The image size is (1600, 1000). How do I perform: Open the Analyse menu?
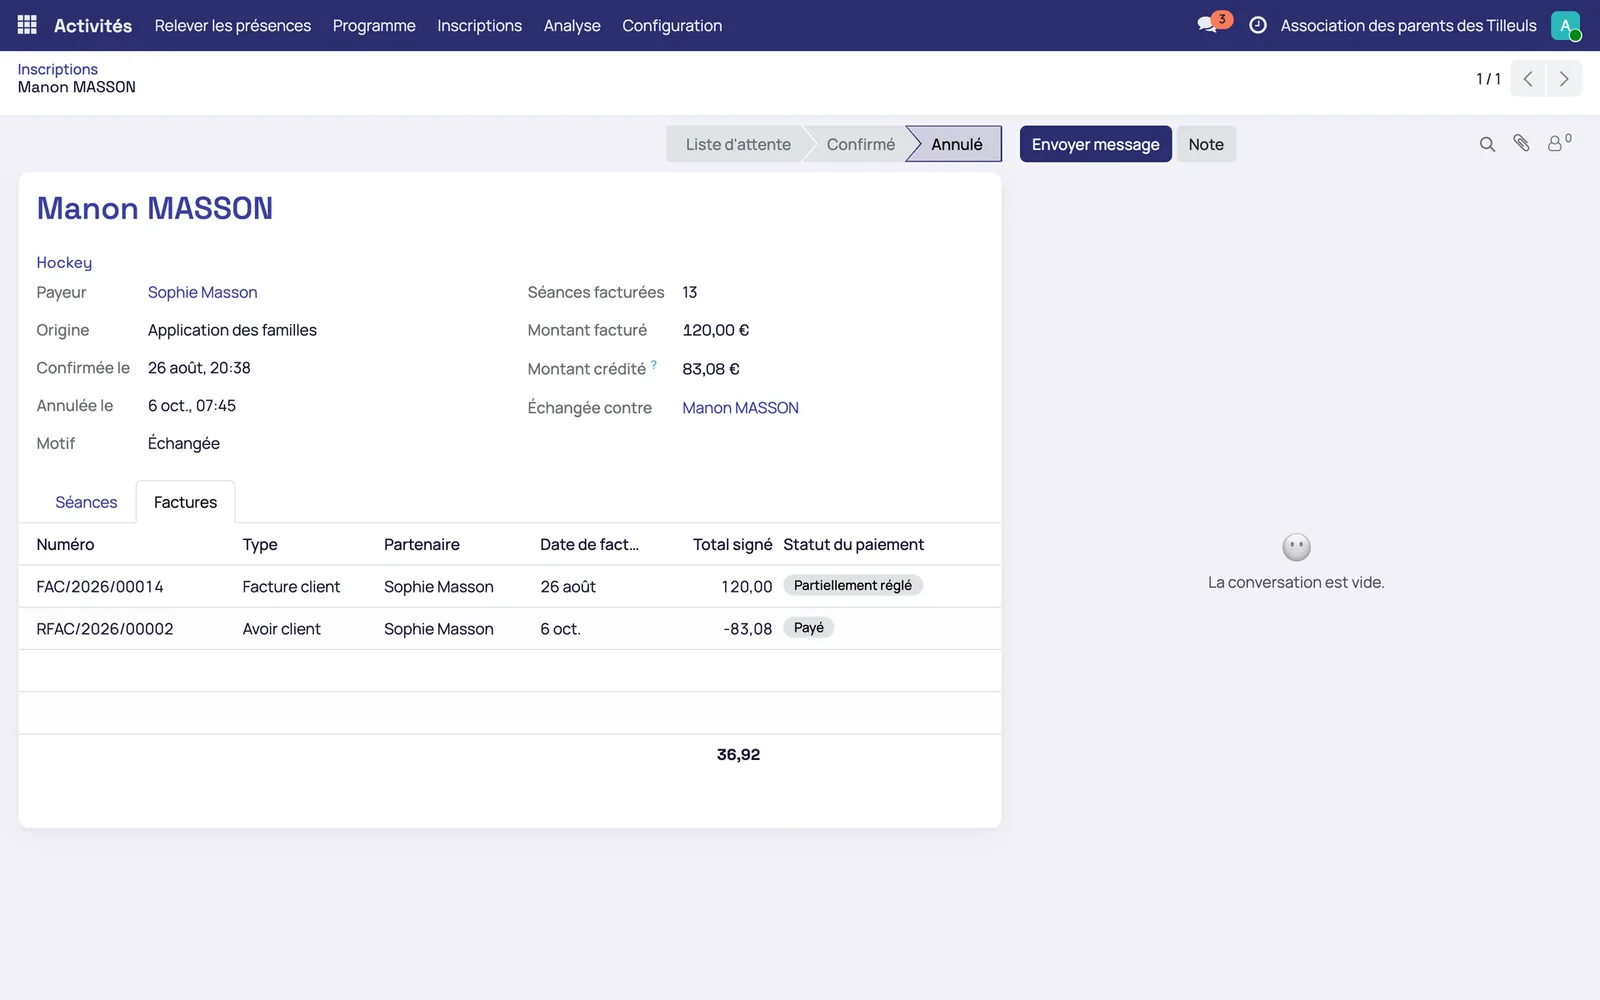[572, 26]
